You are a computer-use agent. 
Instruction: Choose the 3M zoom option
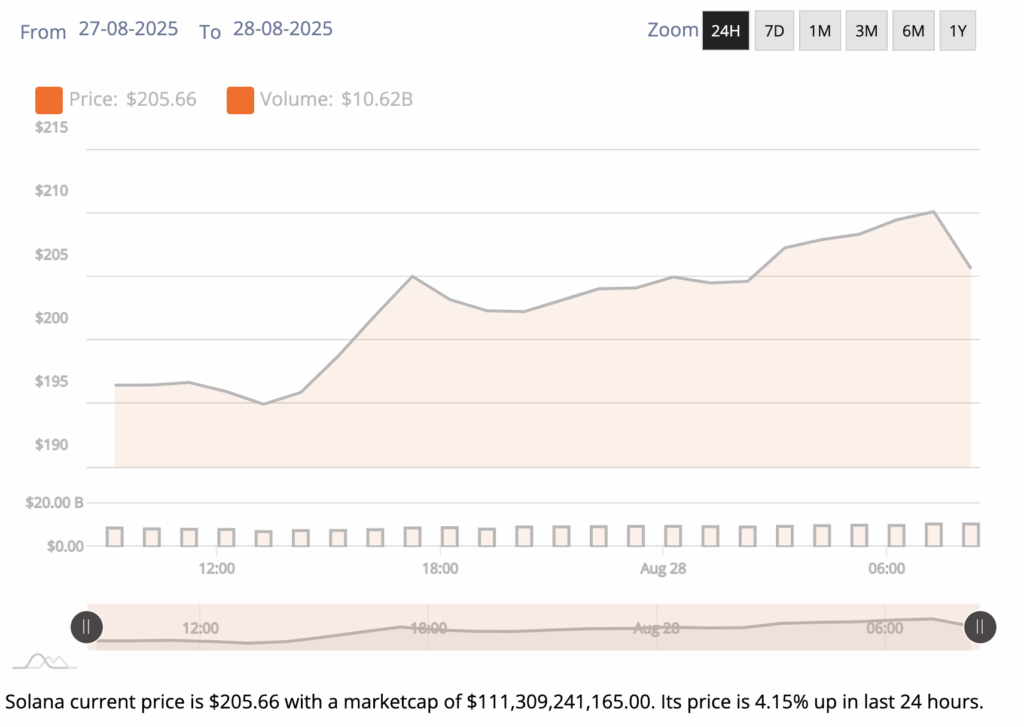click(866, 30)
